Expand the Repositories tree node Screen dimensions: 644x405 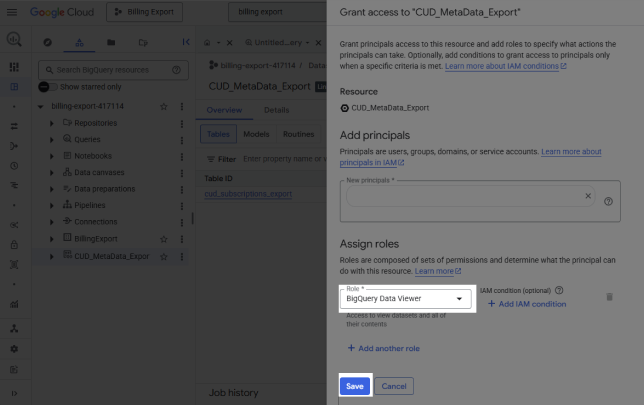point(52,122)
